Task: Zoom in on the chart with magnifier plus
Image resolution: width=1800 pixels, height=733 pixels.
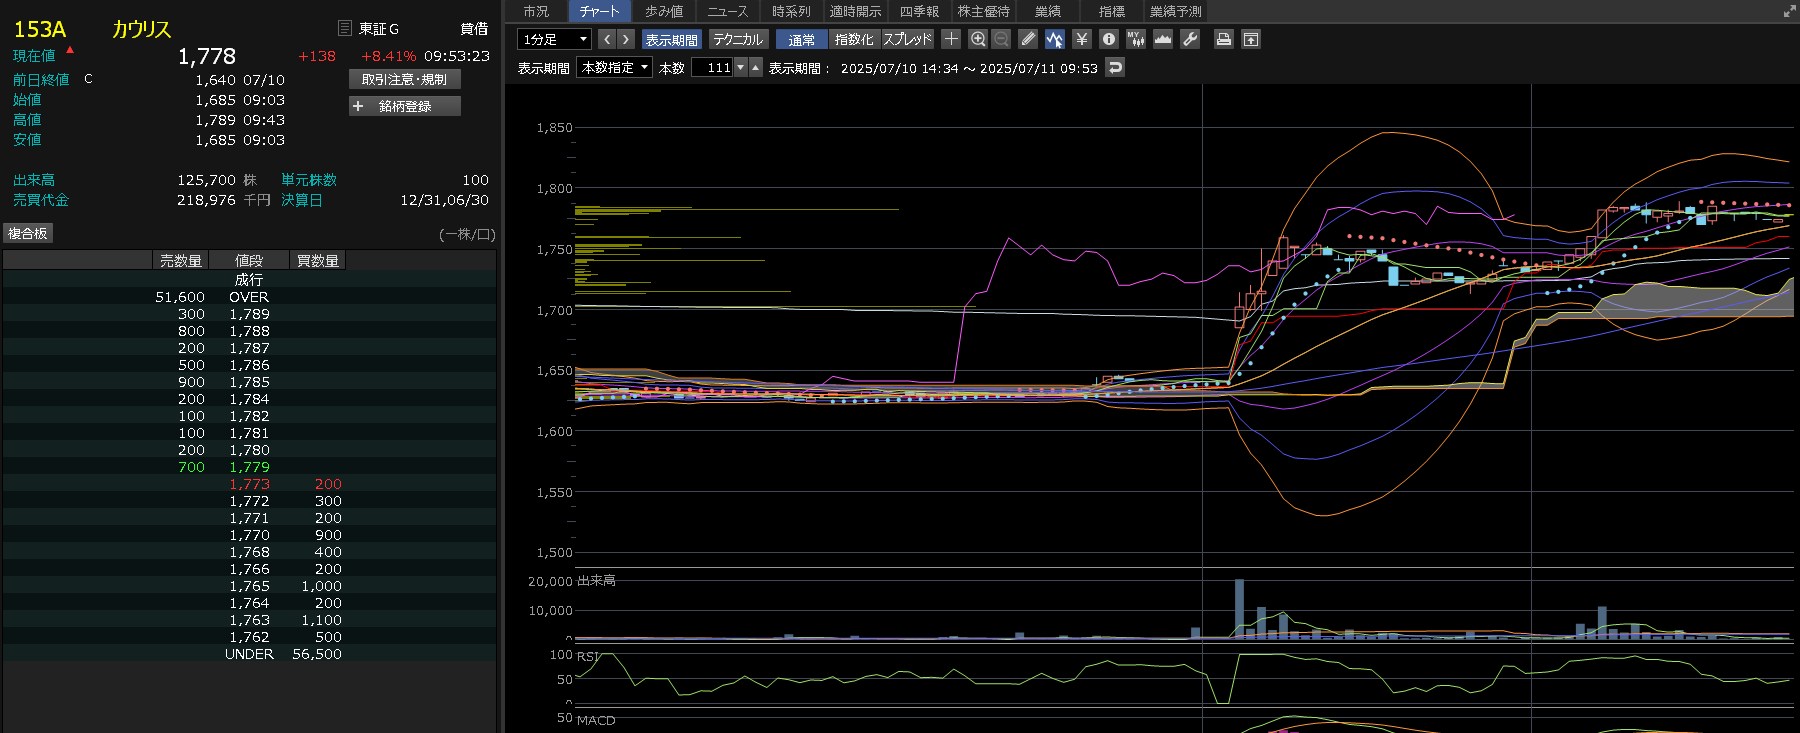Action: tap(978, 39)
